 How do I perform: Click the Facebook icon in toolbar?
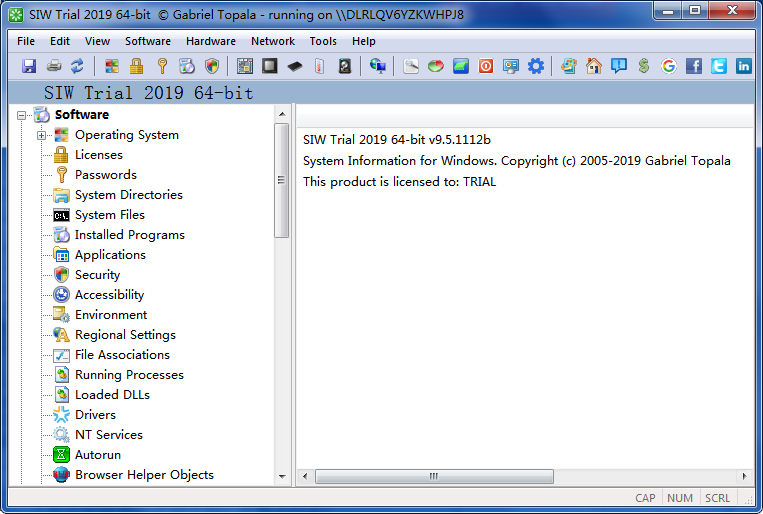point(693,66)
